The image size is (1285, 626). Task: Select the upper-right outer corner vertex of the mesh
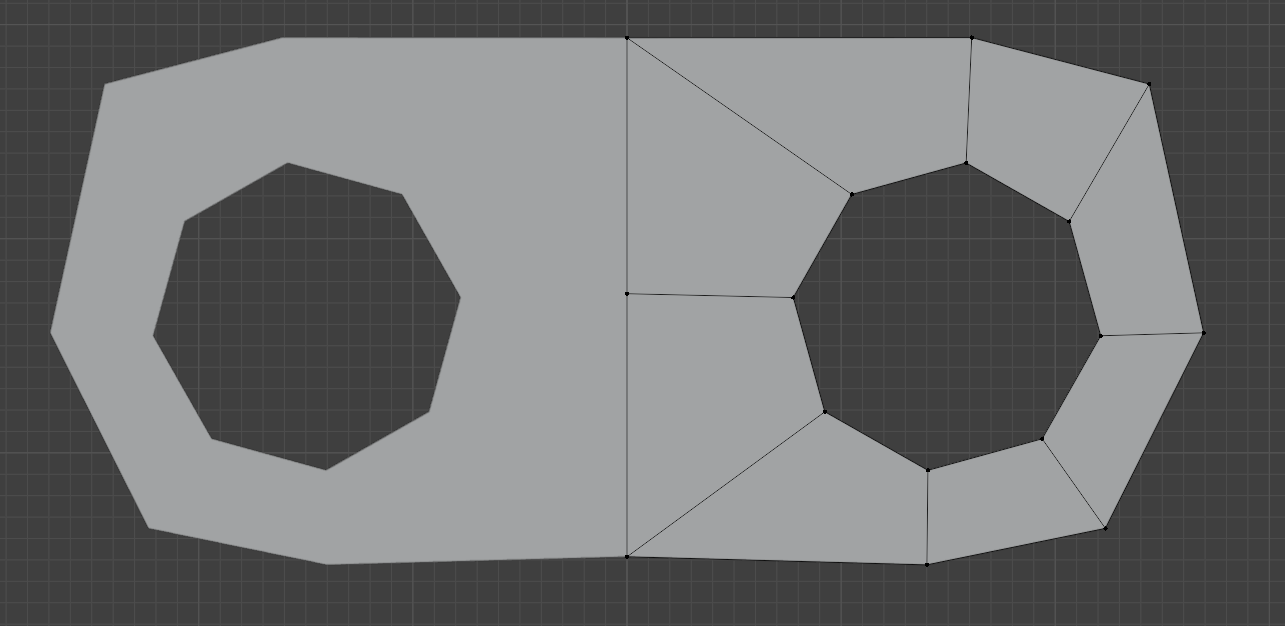[x=1149, y=84]
